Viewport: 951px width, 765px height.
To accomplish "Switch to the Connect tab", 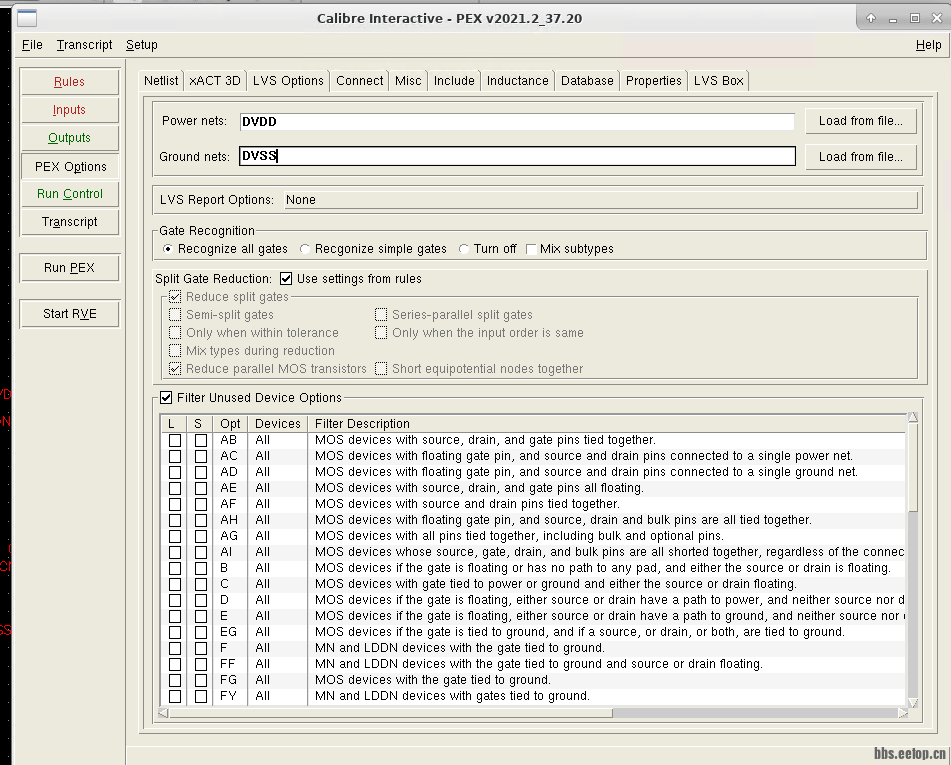I will click(359, 81).
